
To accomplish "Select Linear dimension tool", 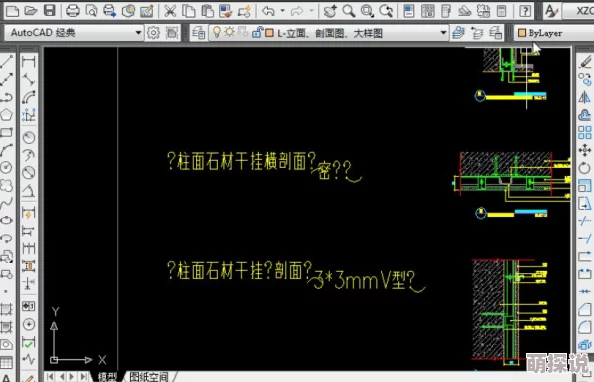I will point(29,62).
